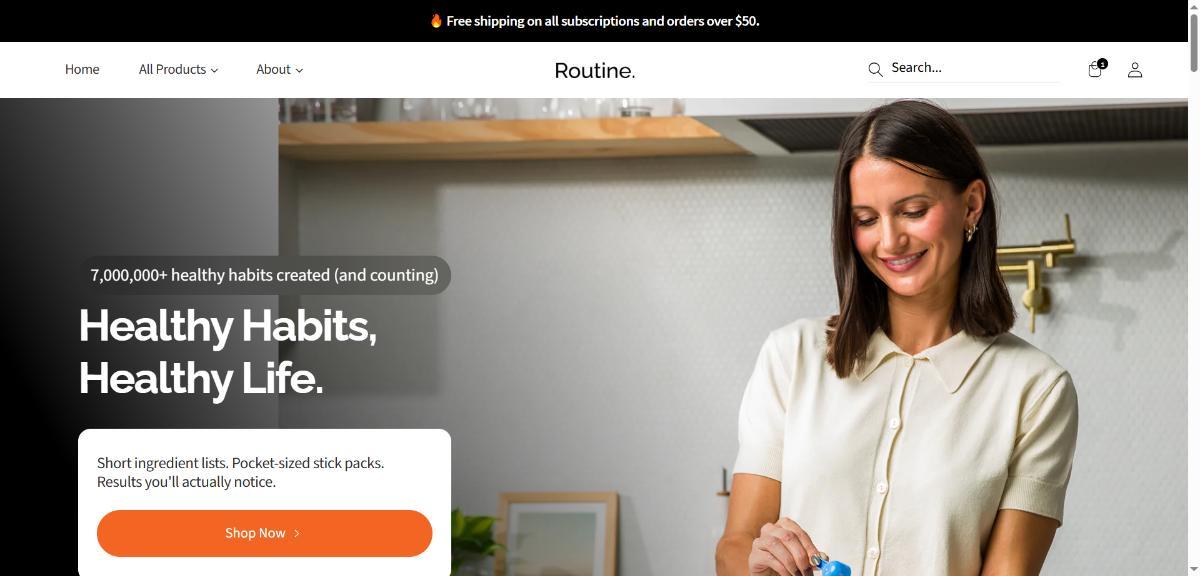Click the magnifying glass search icon
The width and height of the screenshot is (1200, 576).
[x=875, y=69]
